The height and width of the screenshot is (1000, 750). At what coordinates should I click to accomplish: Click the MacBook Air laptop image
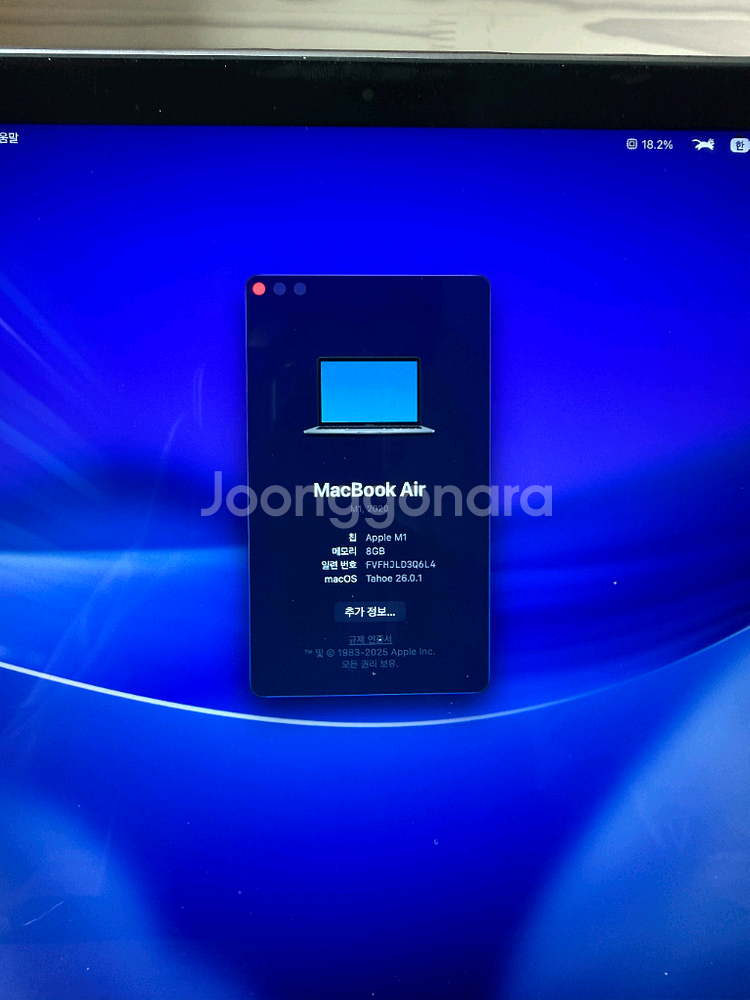[369, 395]
